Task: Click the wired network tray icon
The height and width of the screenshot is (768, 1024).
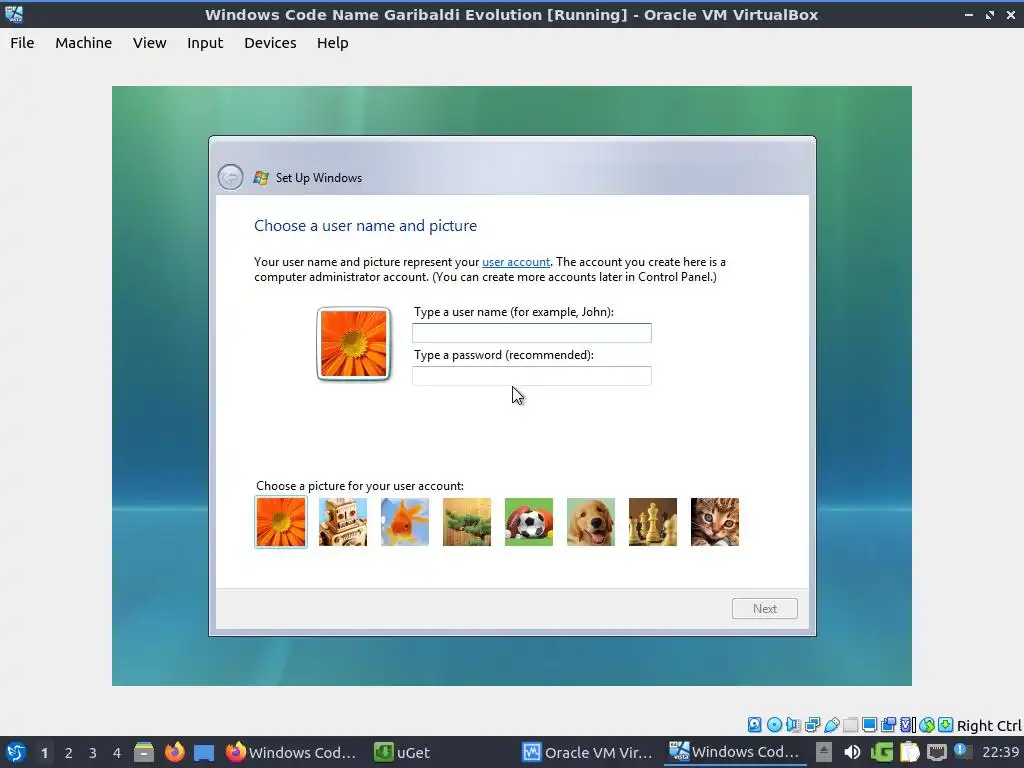Action: point(936,752)
